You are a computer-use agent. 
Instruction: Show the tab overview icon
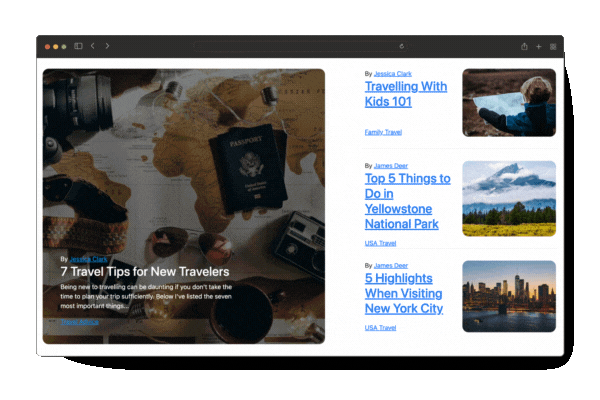click(x=552, y=46)
